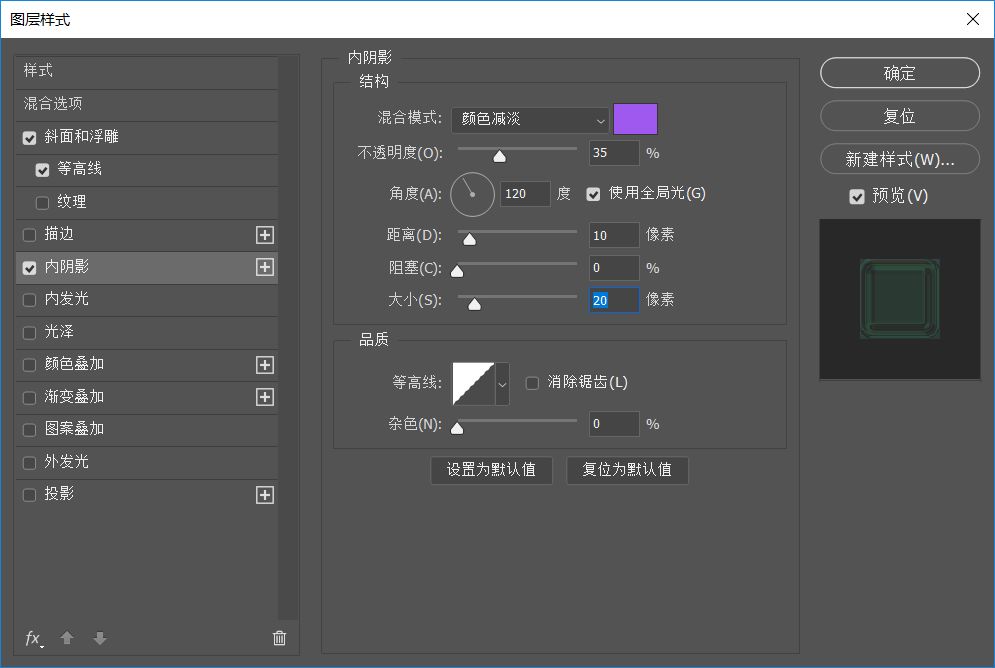Select 混合选项 in the styles list
This screenshot has height=668, width=995.
[53, 104]
